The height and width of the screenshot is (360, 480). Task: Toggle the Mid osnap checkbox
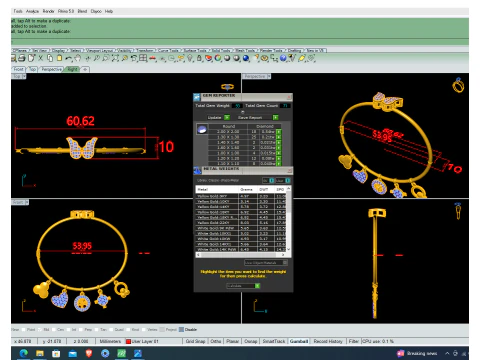point(40,330)
